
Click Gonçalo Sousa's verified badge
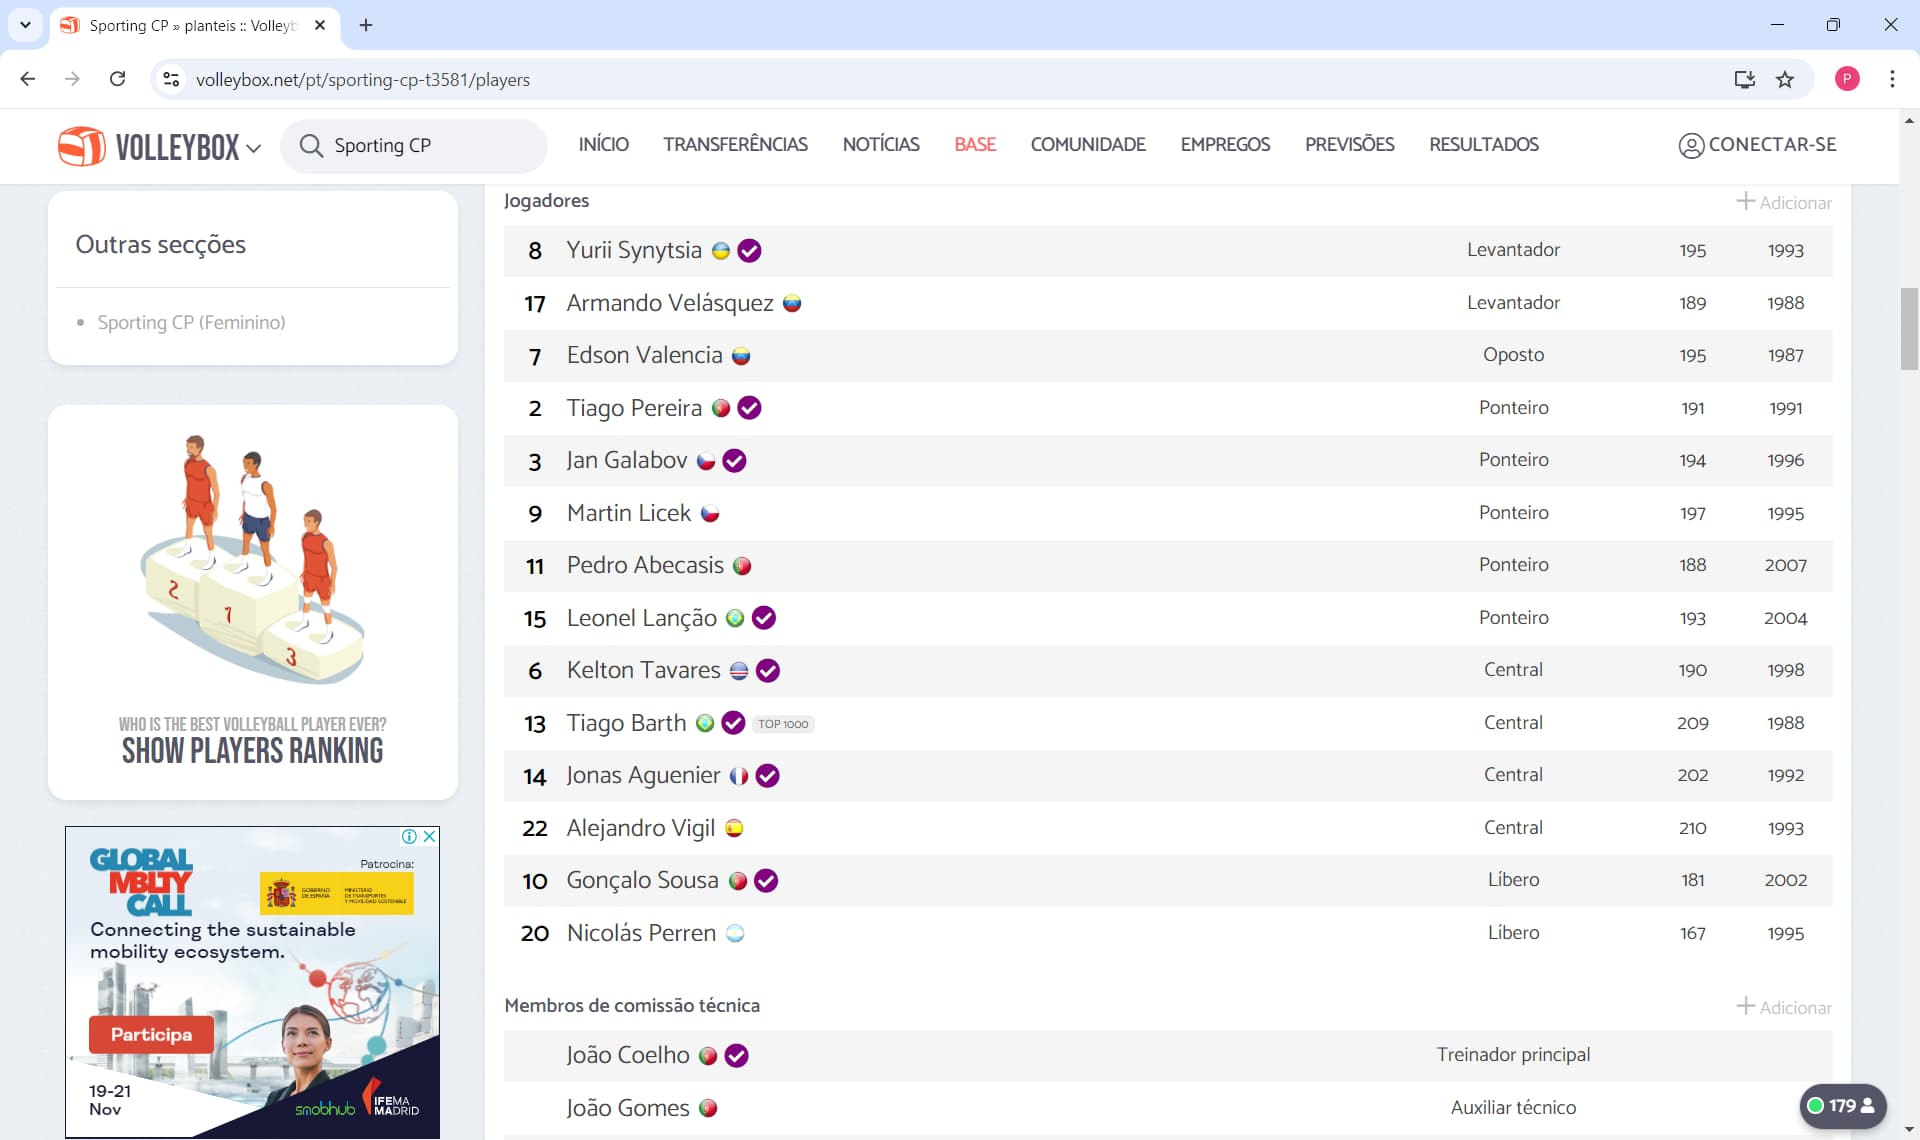[767, 881]
